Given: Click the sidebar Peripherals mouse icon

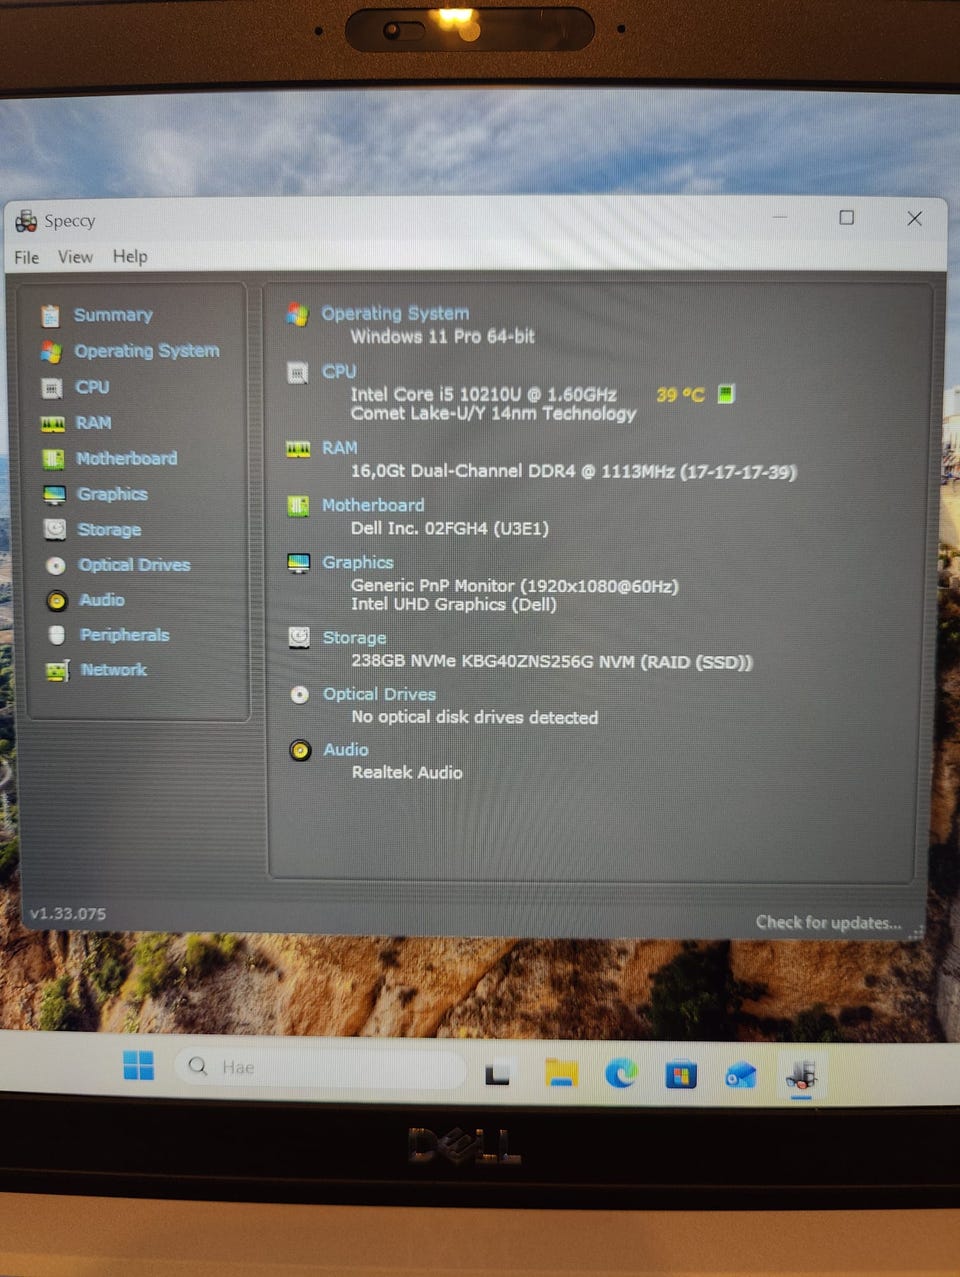Looking at the screenshot, I should pos(57,635).
